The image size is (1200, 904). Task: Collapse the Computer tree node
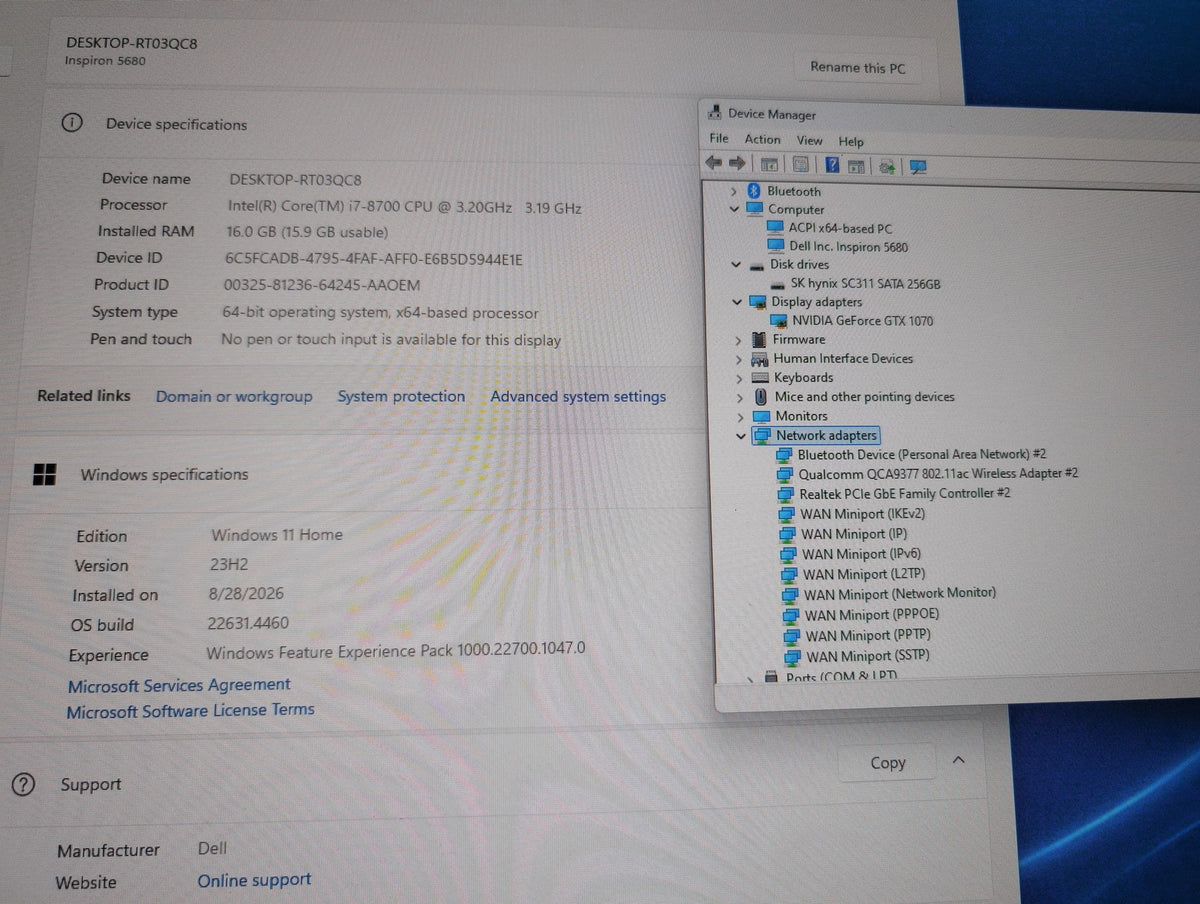[735, 209]
